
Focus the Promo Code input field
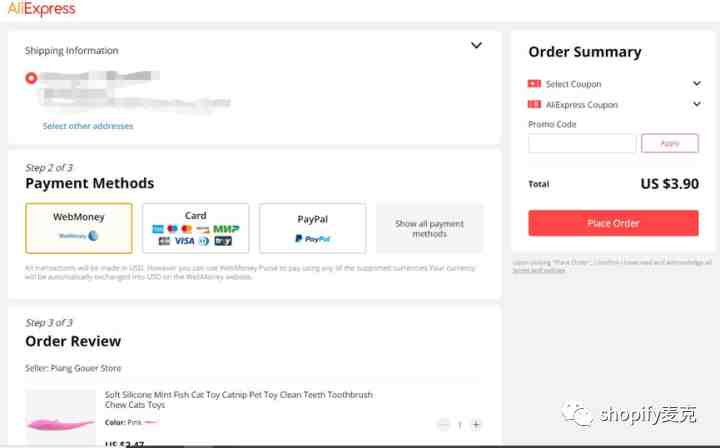(x=582, y=143)
